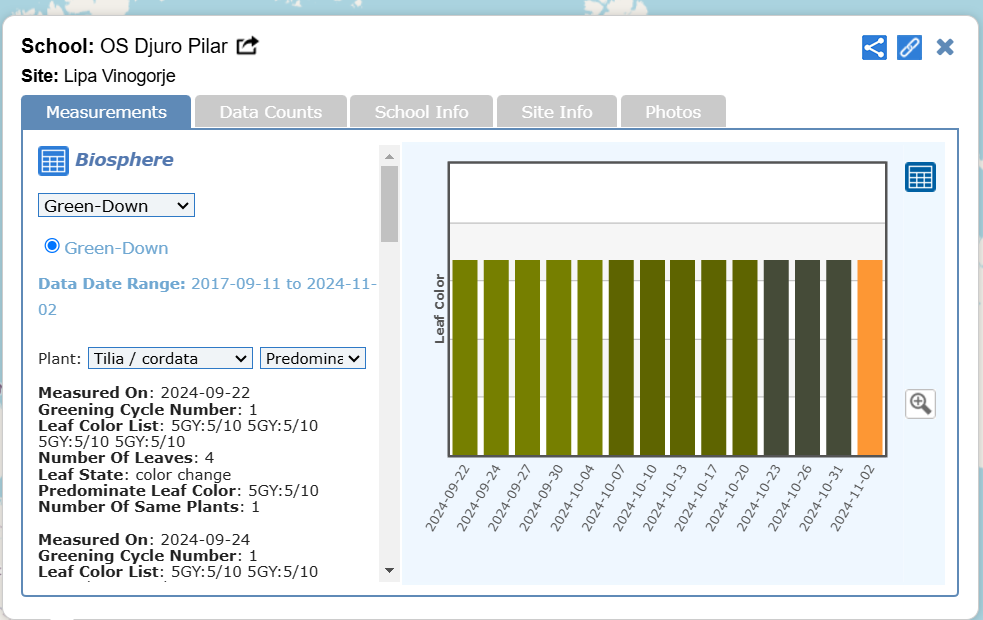This screenshot has width=983, height=620.
Task: View the Photos tab
Action: point(673,112)
